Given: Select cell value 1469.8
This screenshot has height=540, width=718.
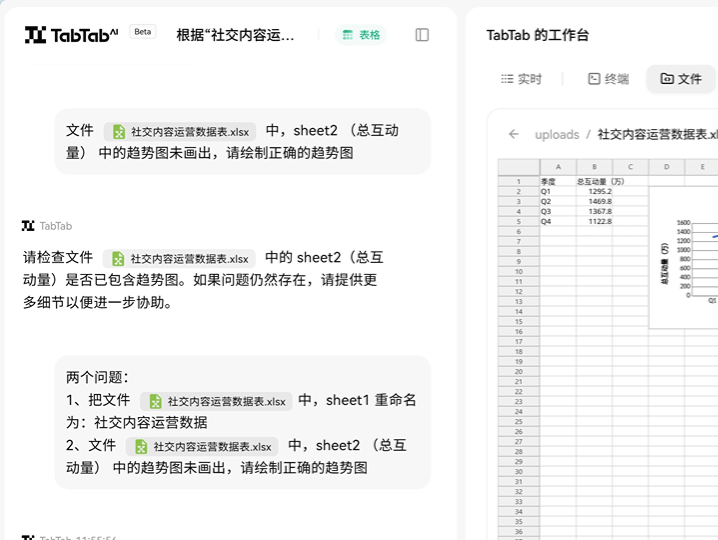Looking at the screenshot, I should coord(594,202).
